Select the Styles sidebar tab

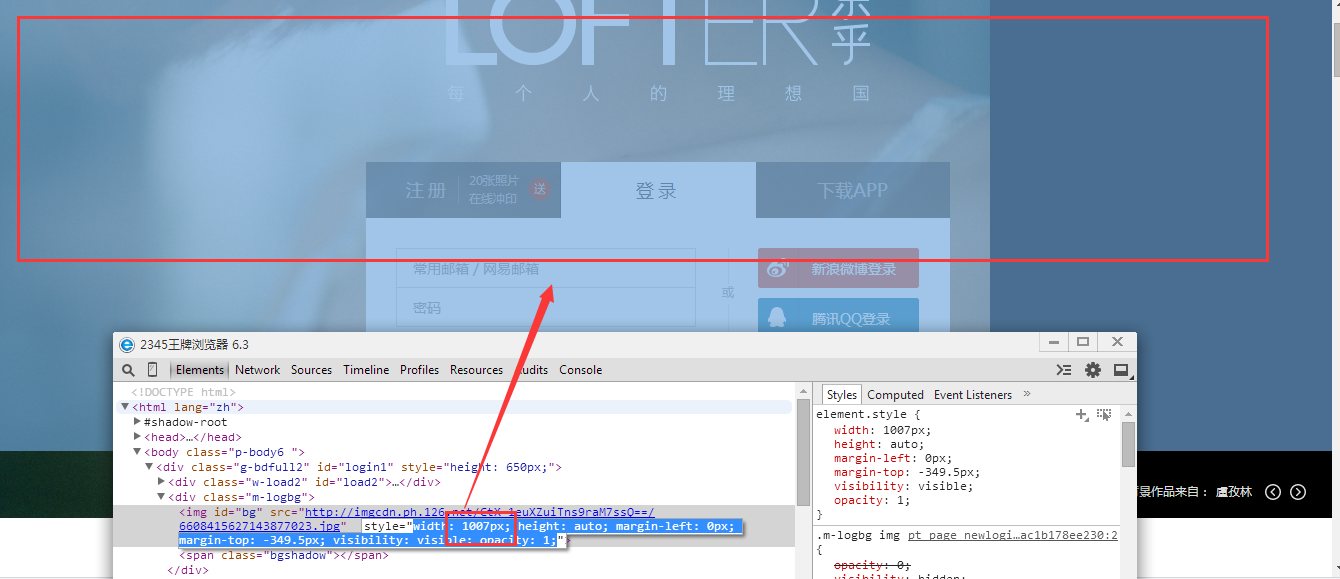(x=842, y=395)
